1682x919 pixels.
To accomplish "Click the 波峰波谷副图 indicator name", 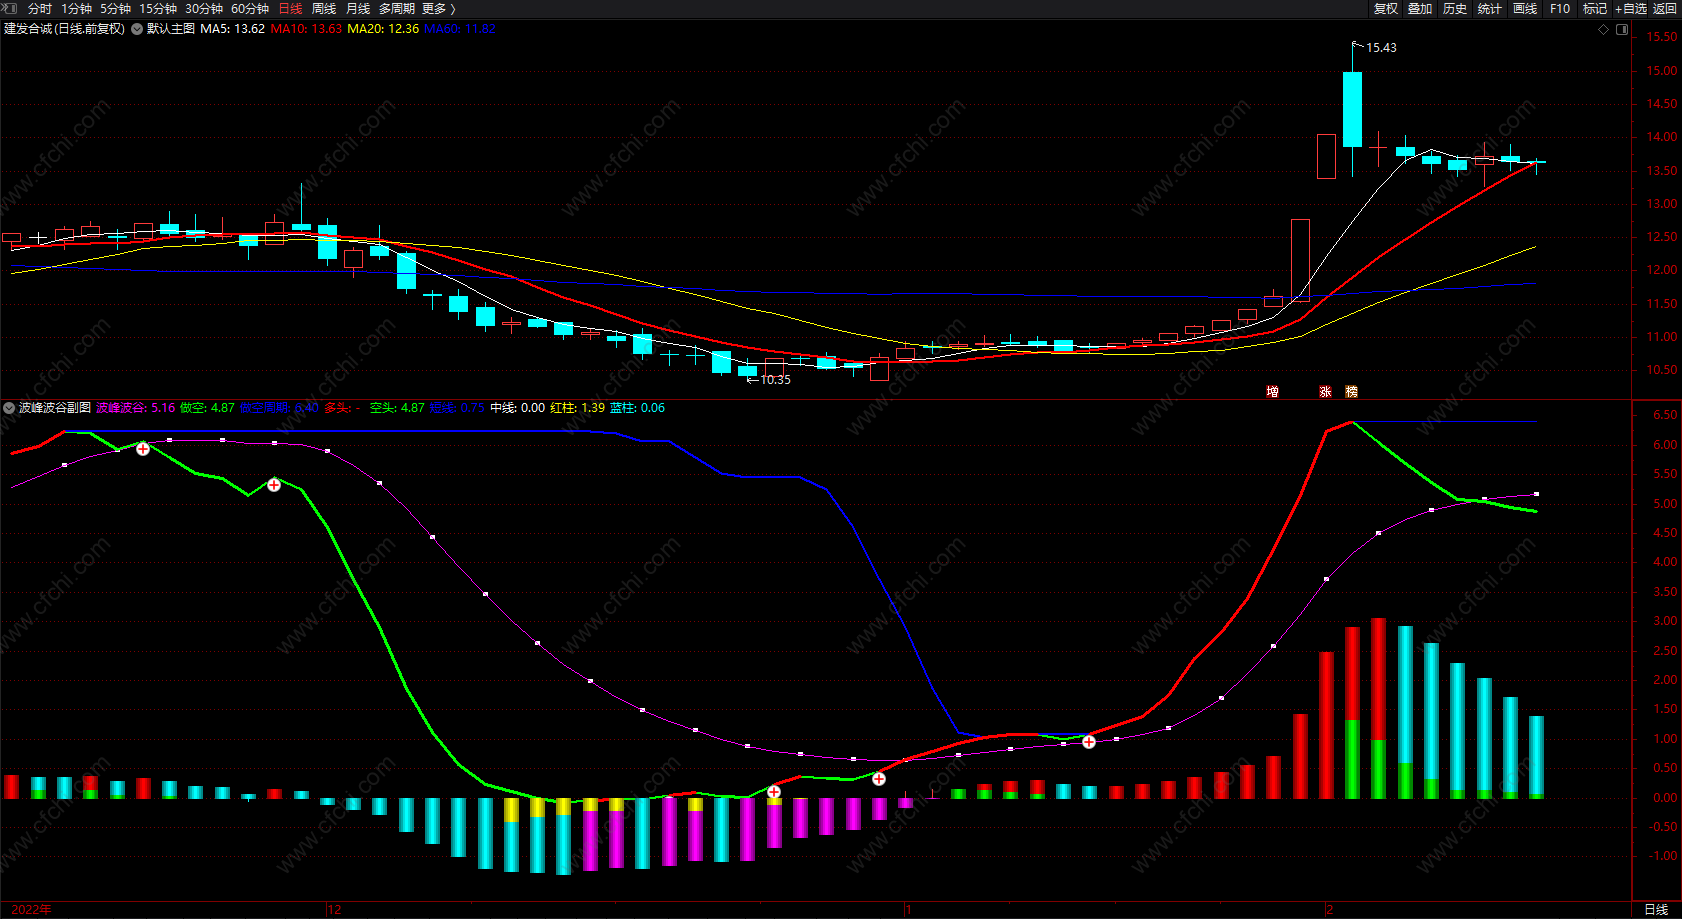I will tap(55, 408).
